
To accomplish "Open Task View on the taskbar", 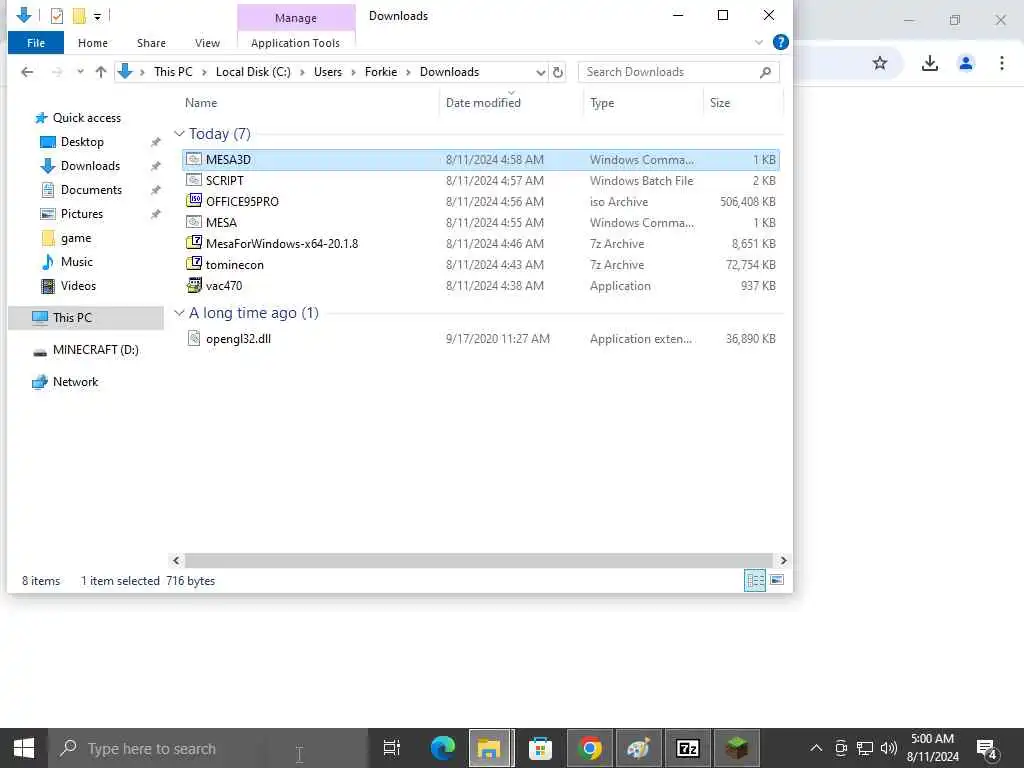I will (391, 748).
